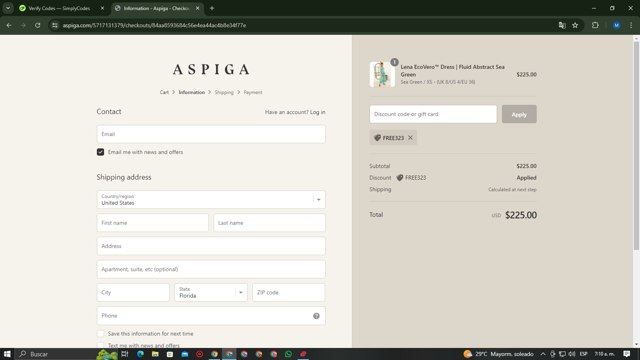Open WhatsApp from the taskbar
The width and height of the screenshot is (640, 360).
tap(288, 354)
